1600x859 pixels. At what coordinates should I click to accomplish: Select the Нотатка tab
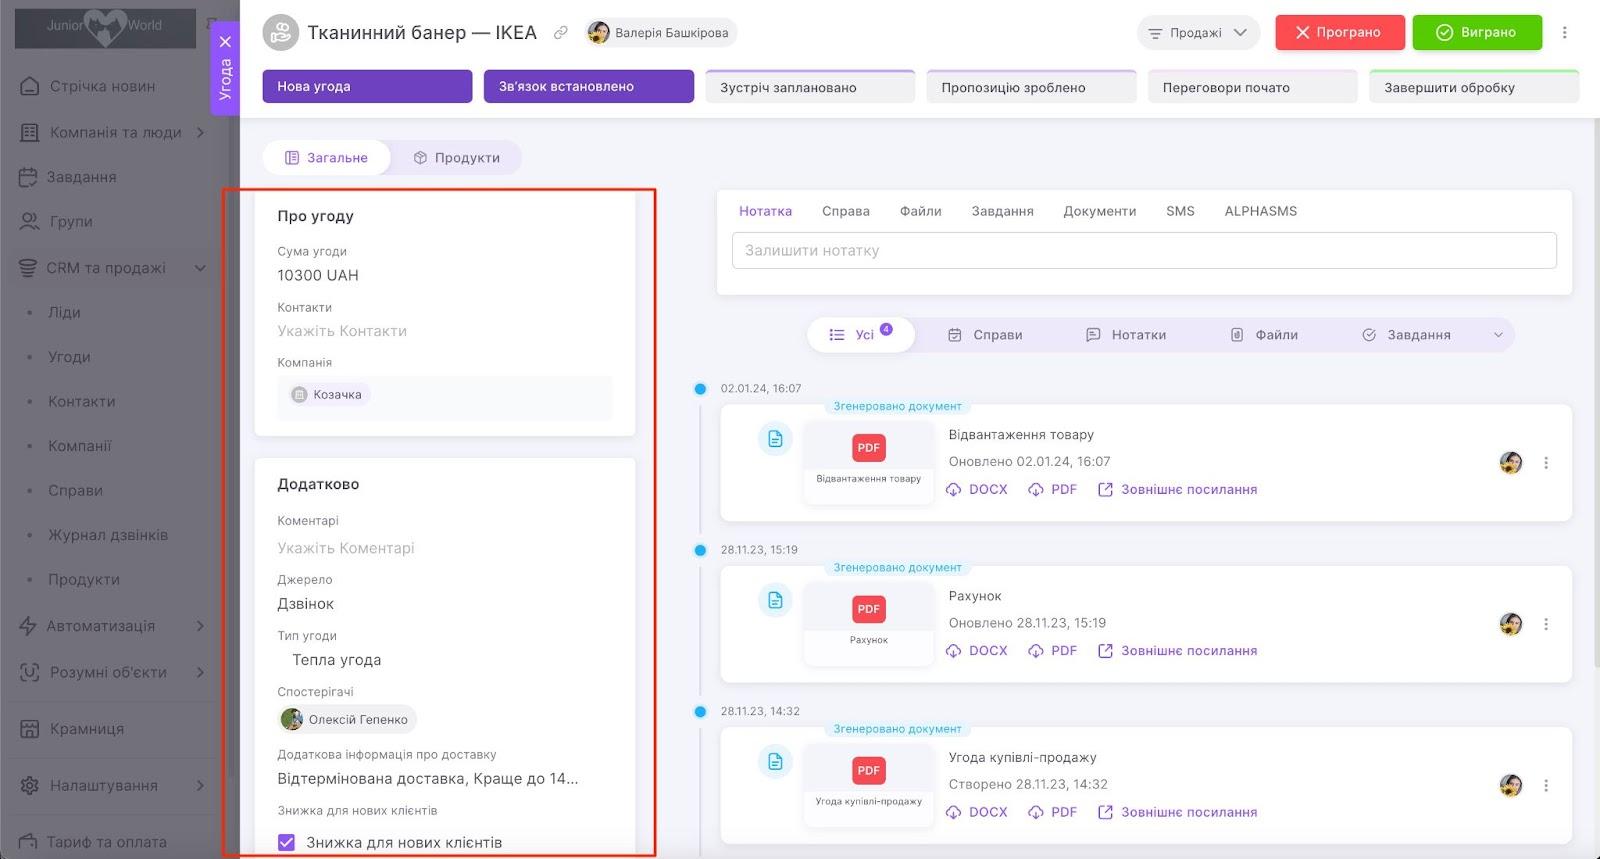[765, 211]
